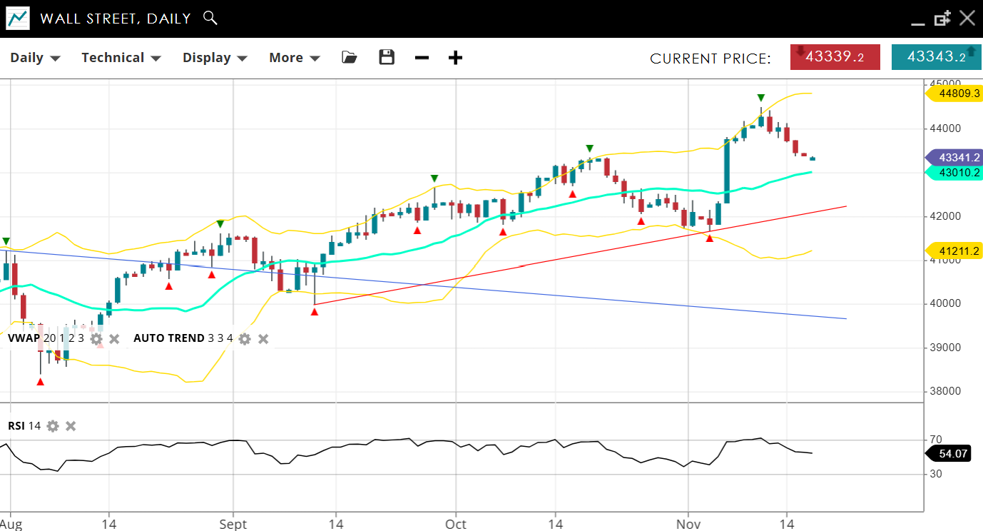
Task: Click the RSI value label 54.07
Action: (x=955, y=454)
